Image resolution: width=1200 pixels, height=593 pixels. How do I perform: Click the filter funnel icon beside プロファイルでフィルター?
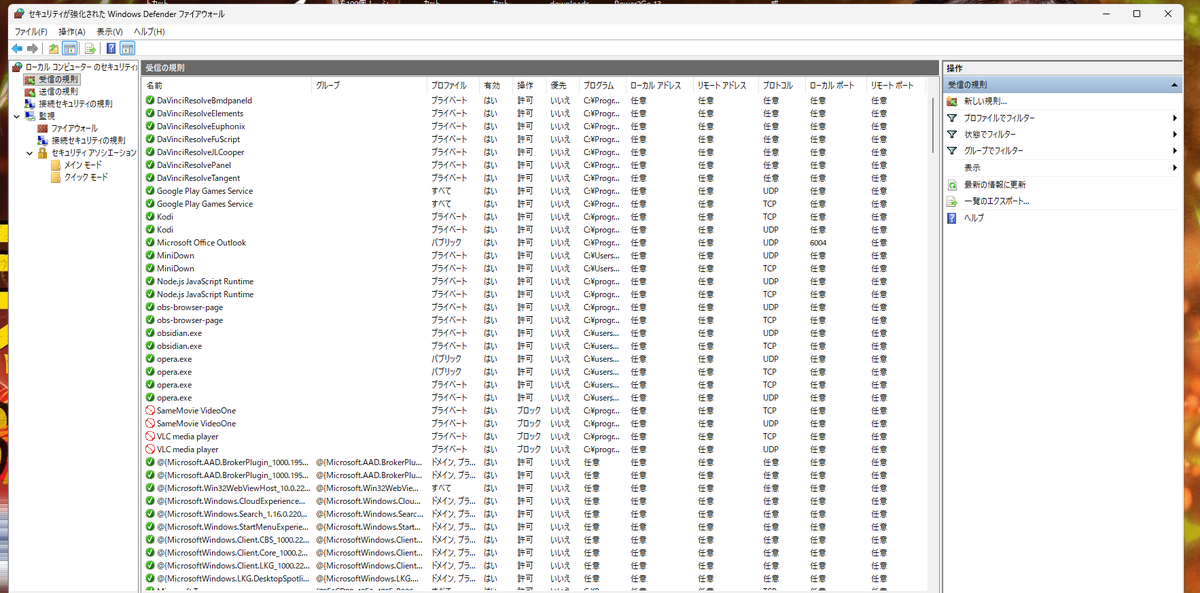click(x=952, y=118)
